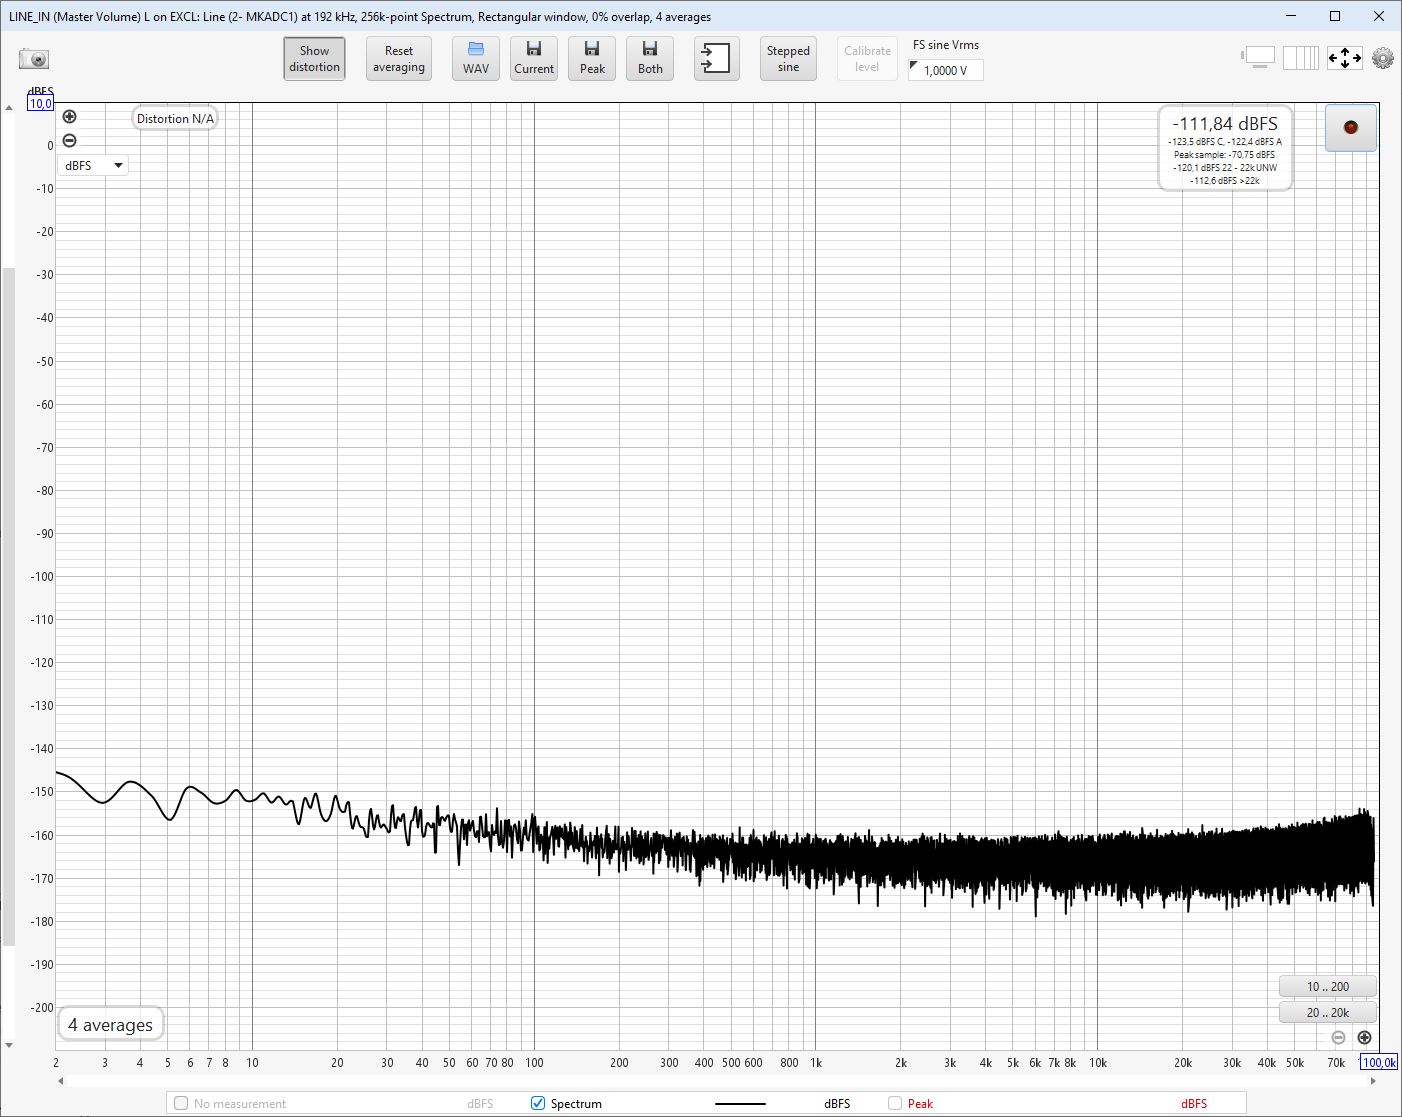
Task: Save Current trace
Action: 534,59
